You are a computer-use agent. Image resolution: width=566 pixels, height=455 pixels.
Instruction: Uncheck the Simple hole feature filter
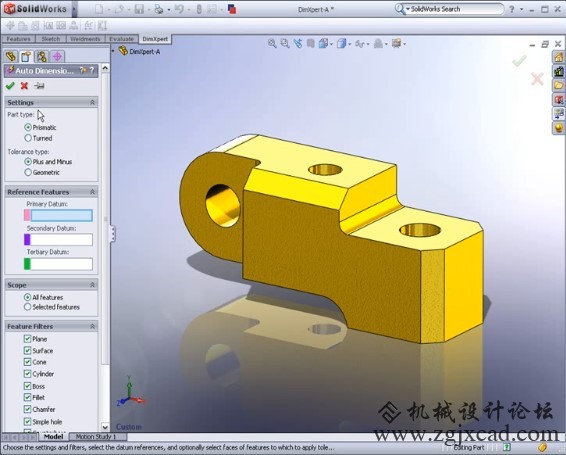(27, 421)
